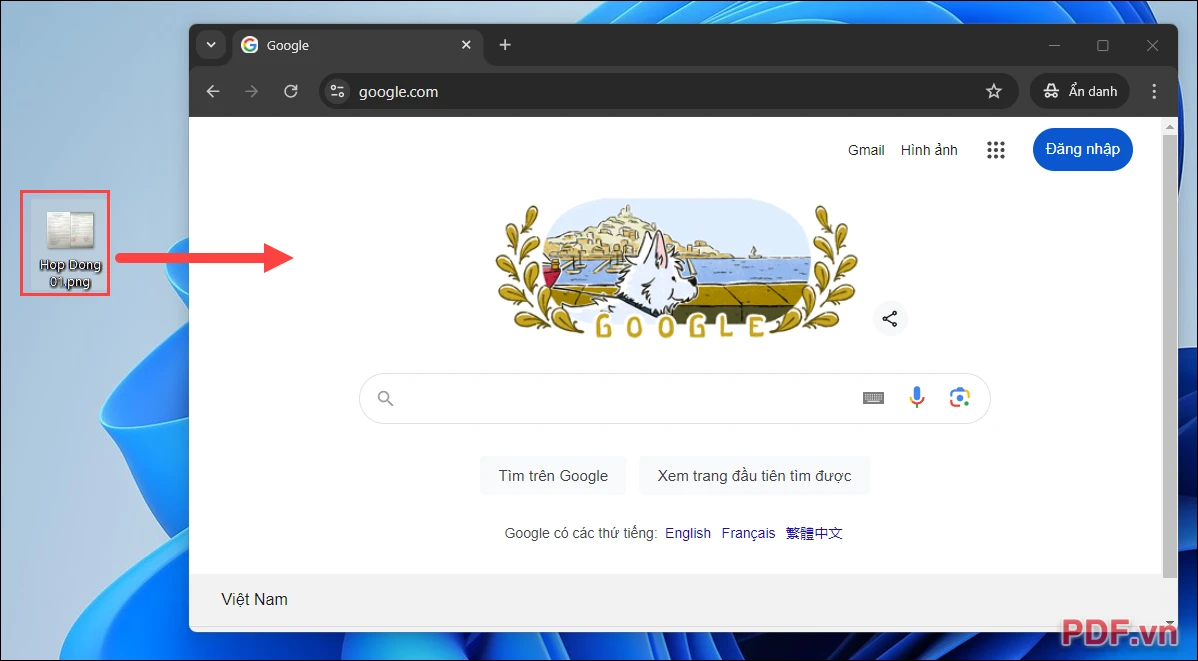1198x661 pixels.
Task: Click the magnifier icon in search box
Action: click(386, 398)
